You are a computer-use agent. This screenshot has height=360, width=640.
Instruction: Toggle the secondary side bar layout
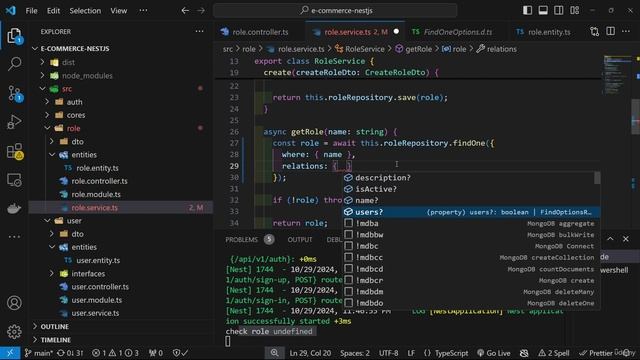tap(559, 10)
